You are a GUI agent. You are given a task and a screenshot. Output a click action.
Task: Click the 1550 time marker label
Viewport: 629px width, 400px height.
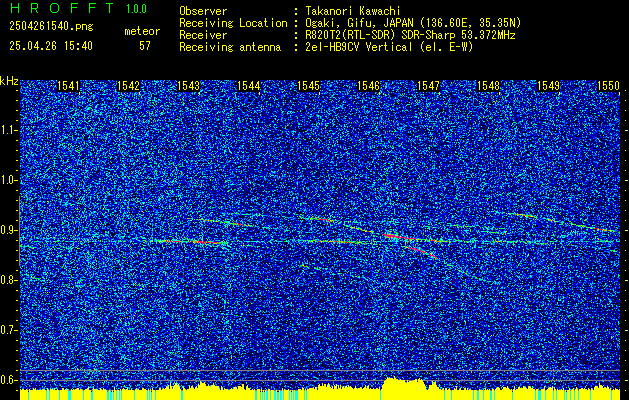(x=609, y=86)
